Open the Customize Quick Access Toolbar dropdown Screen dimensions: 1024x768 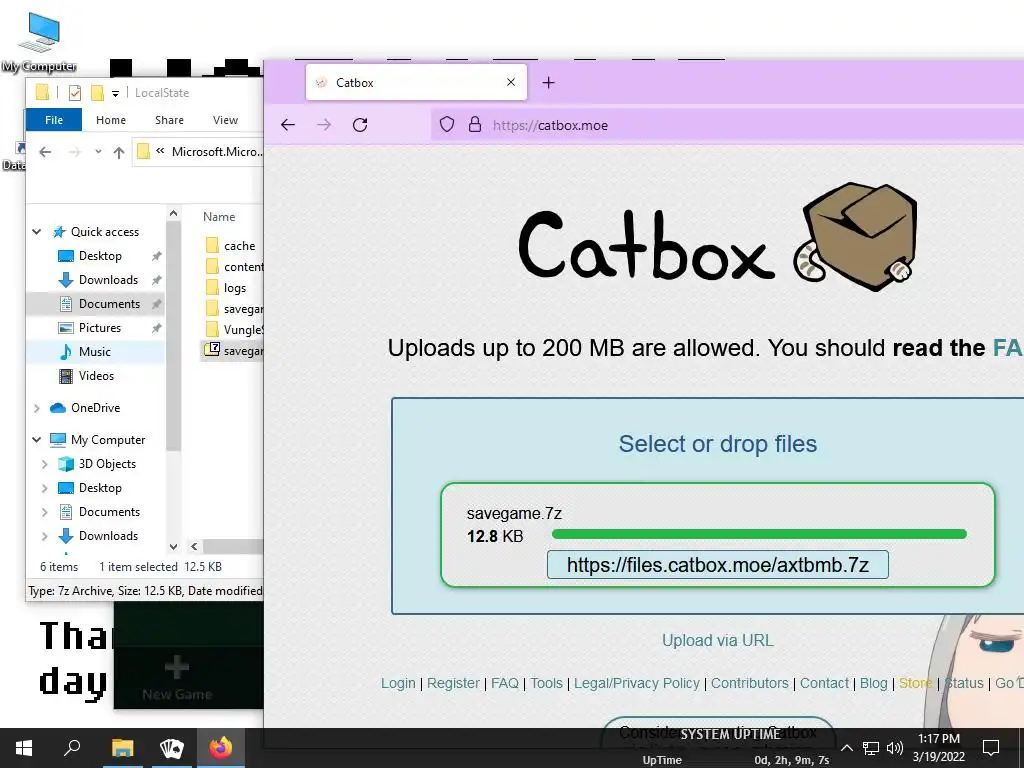pos(116,93)
